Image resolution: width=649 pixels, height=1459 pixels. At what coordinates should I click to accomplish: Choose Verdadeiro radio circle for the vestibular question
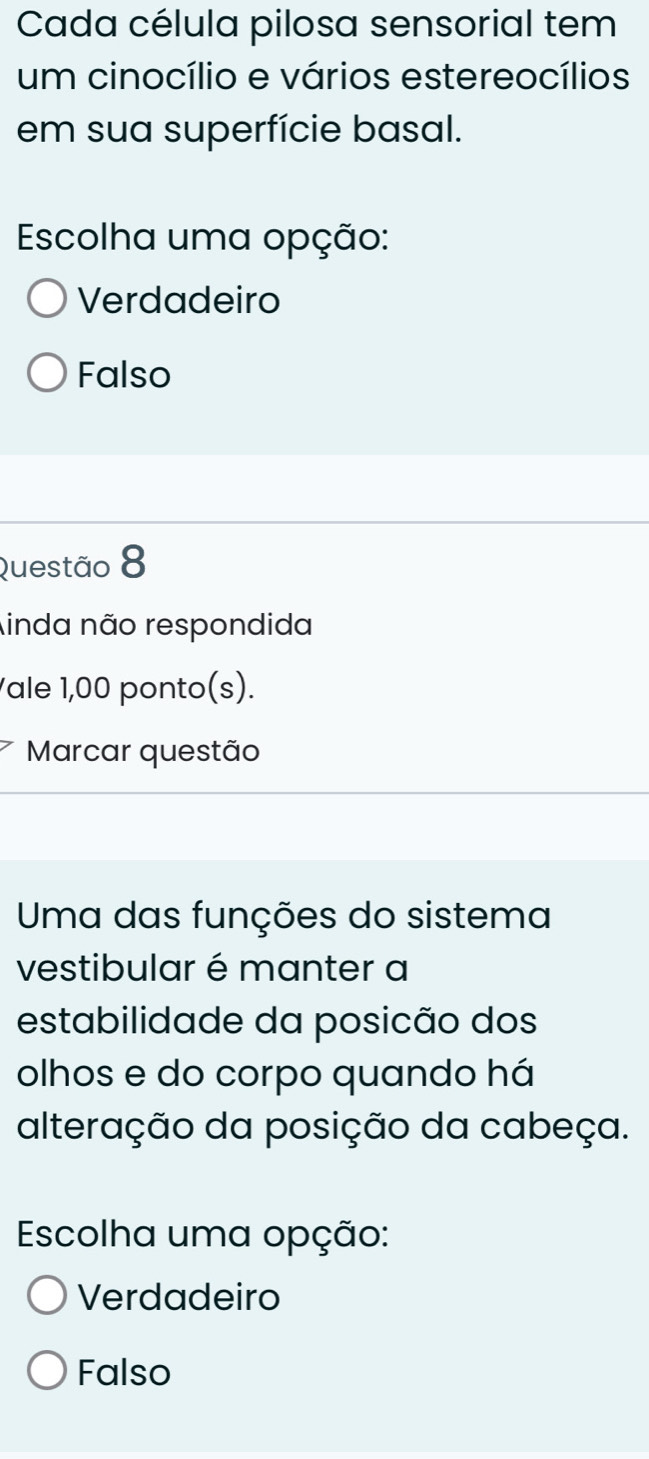47,1297
